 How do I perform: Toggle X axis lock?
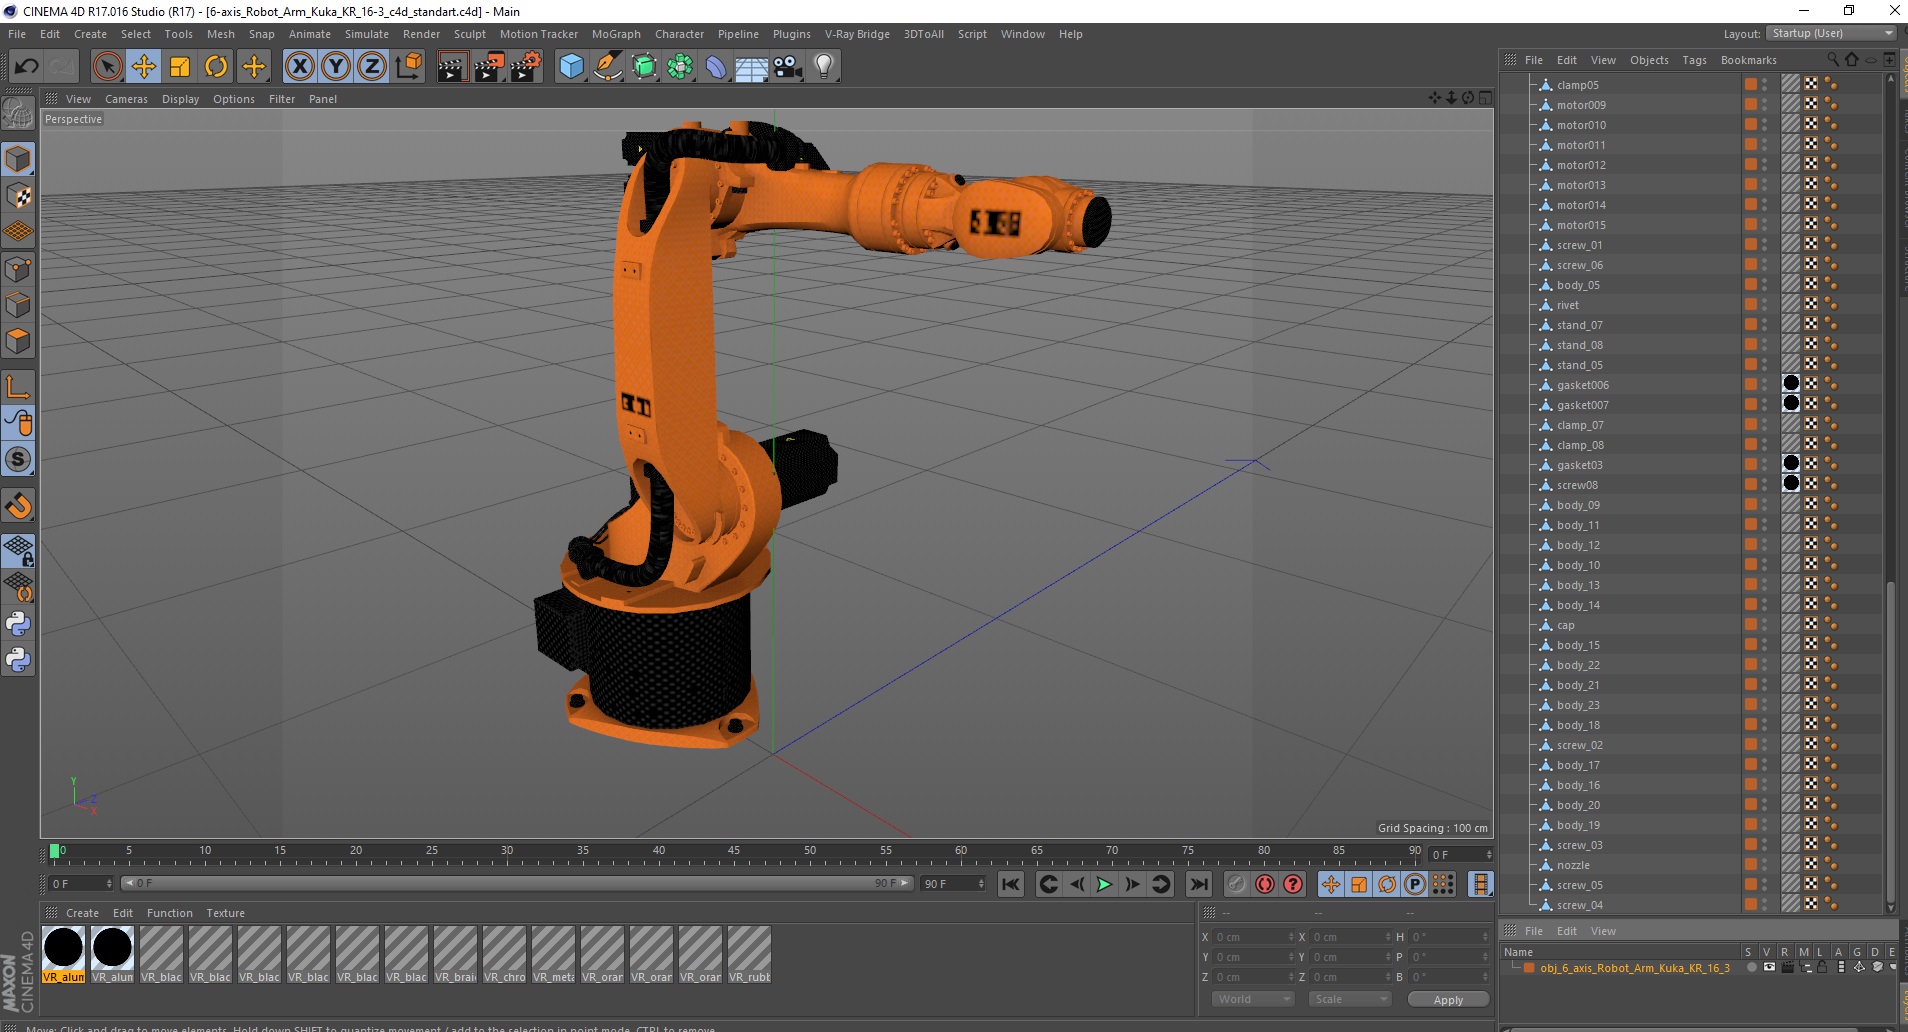(x=299, y=67)
